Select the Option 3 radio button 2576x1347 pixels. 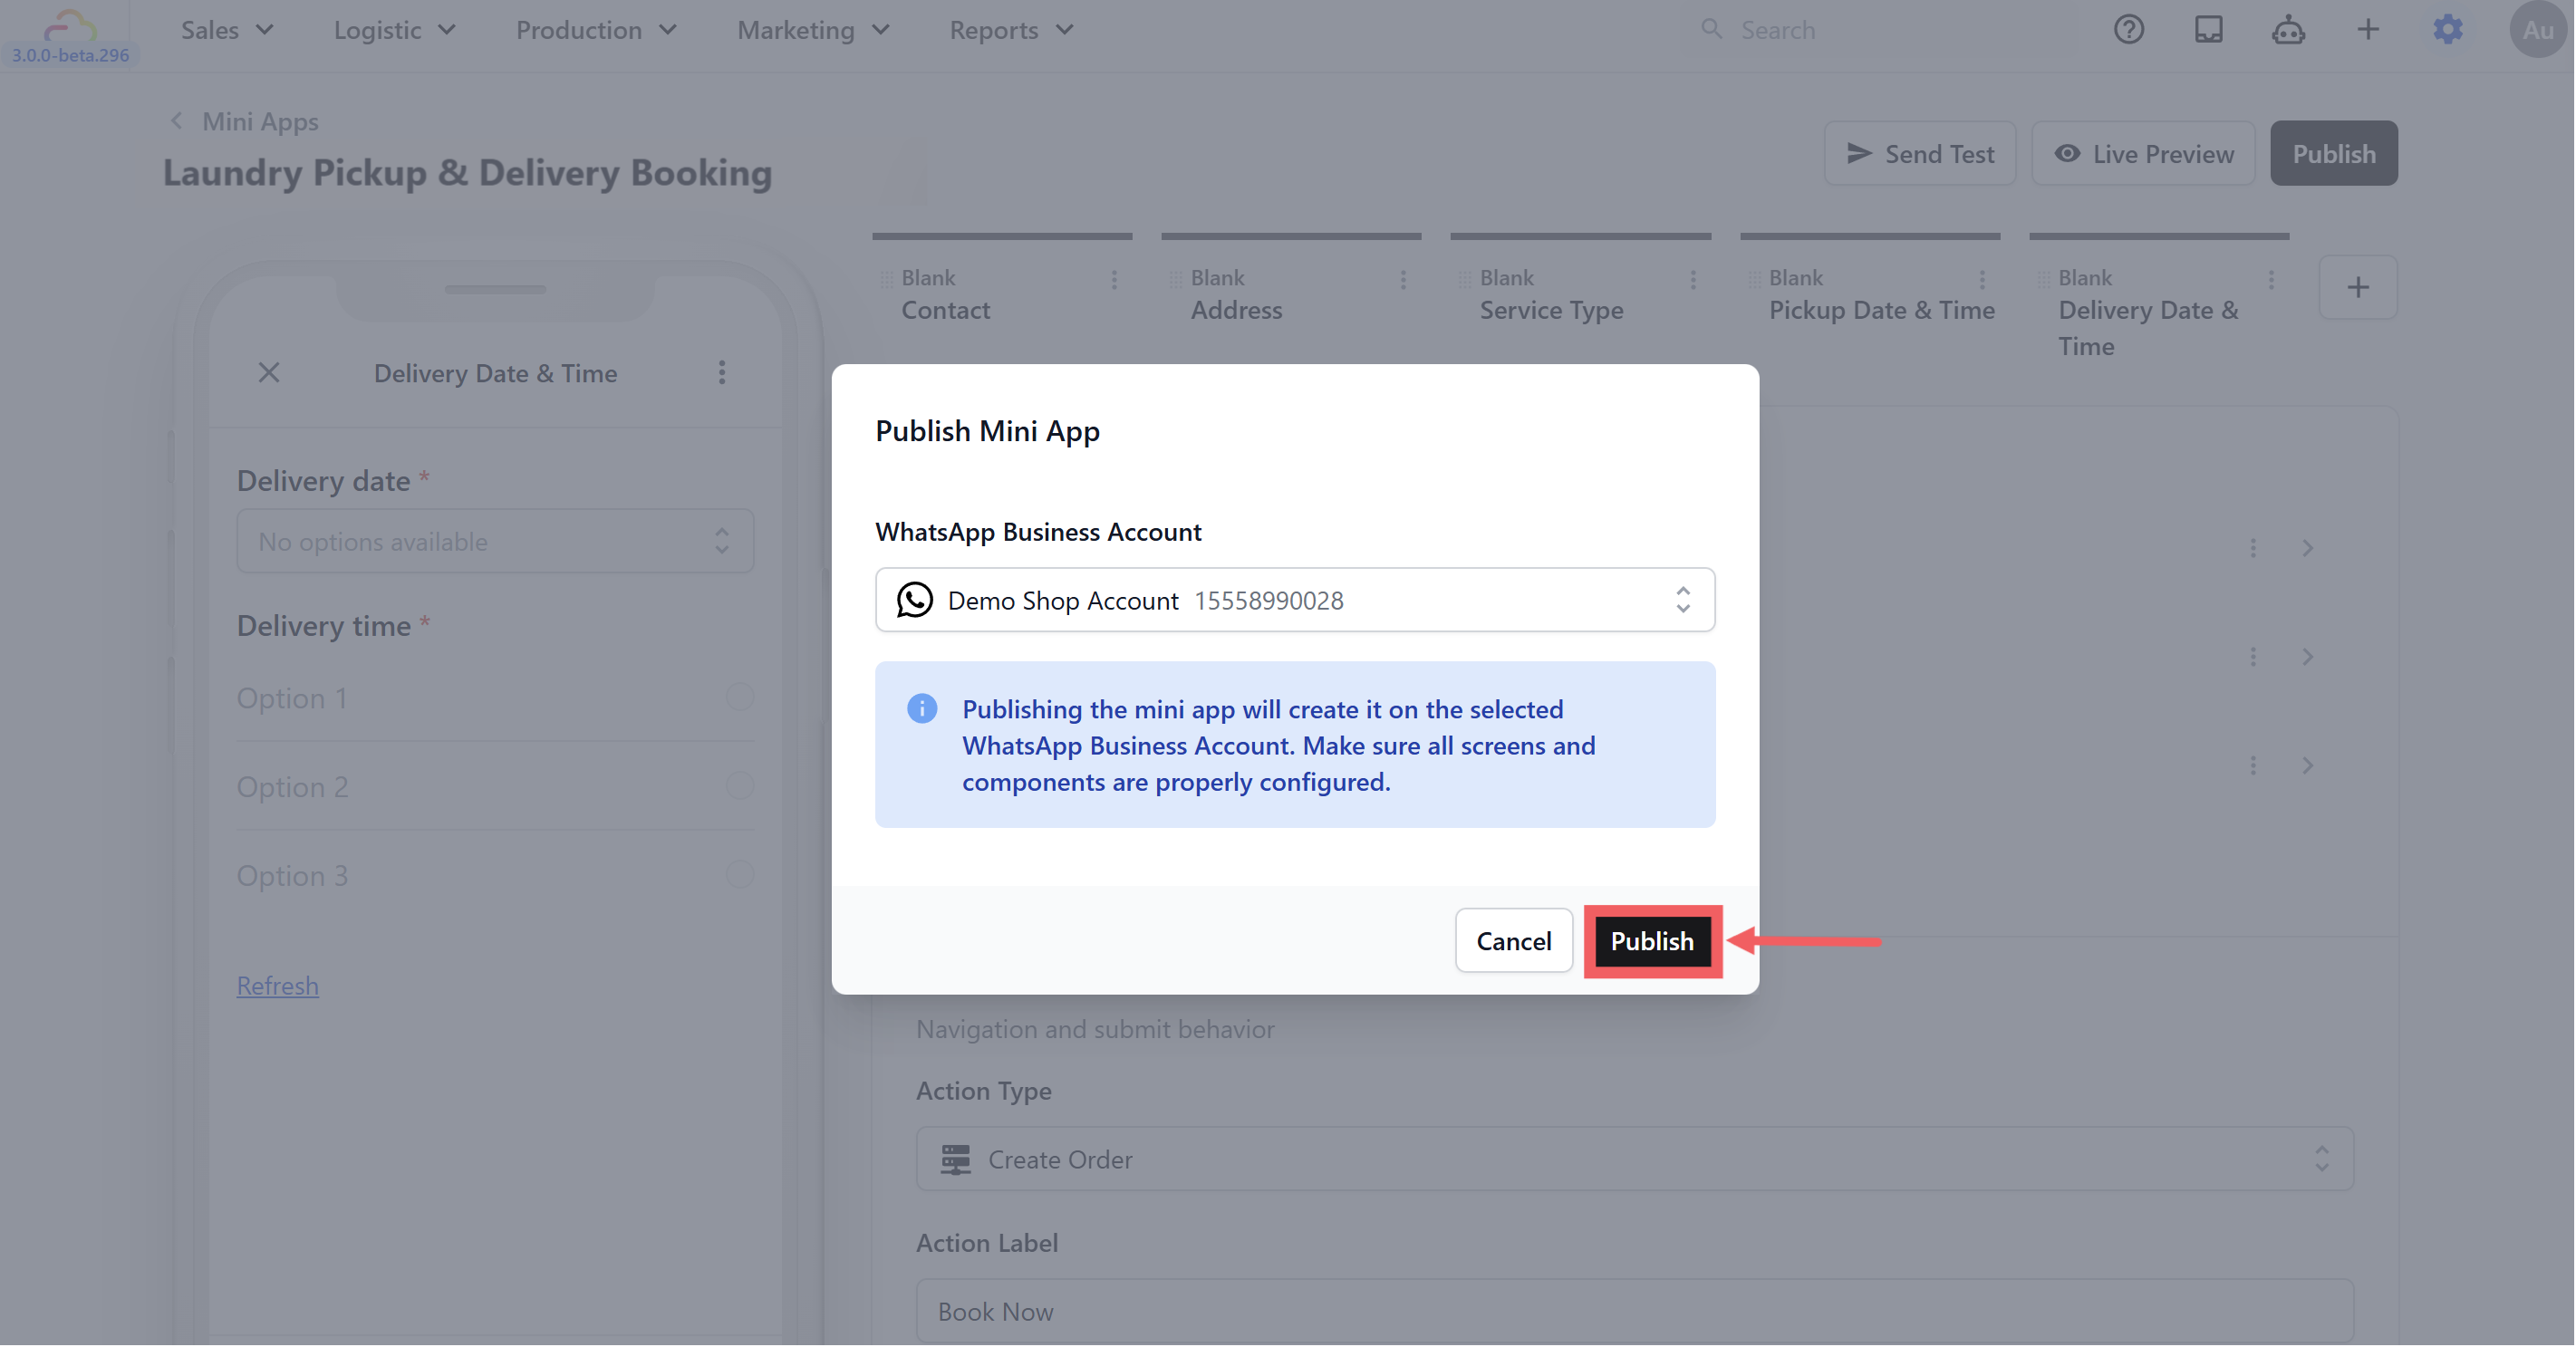pos(739,875)
